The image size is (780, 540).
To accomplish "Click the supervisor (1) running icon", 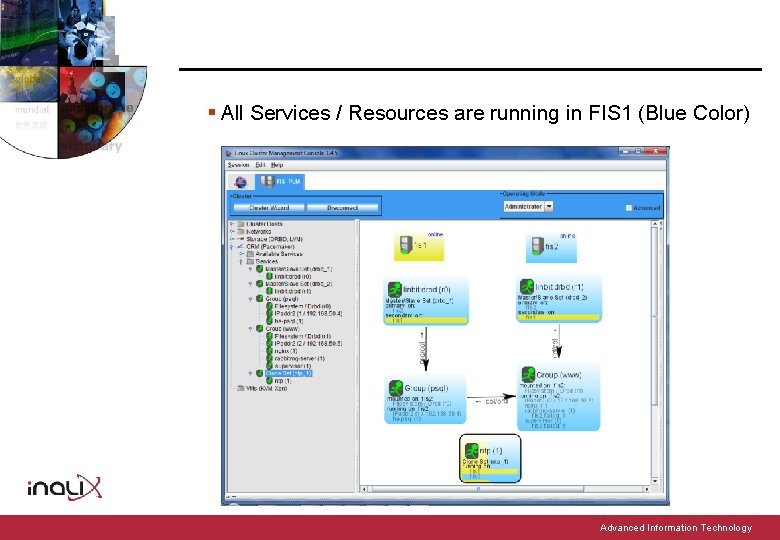I will tap(269, 366).
